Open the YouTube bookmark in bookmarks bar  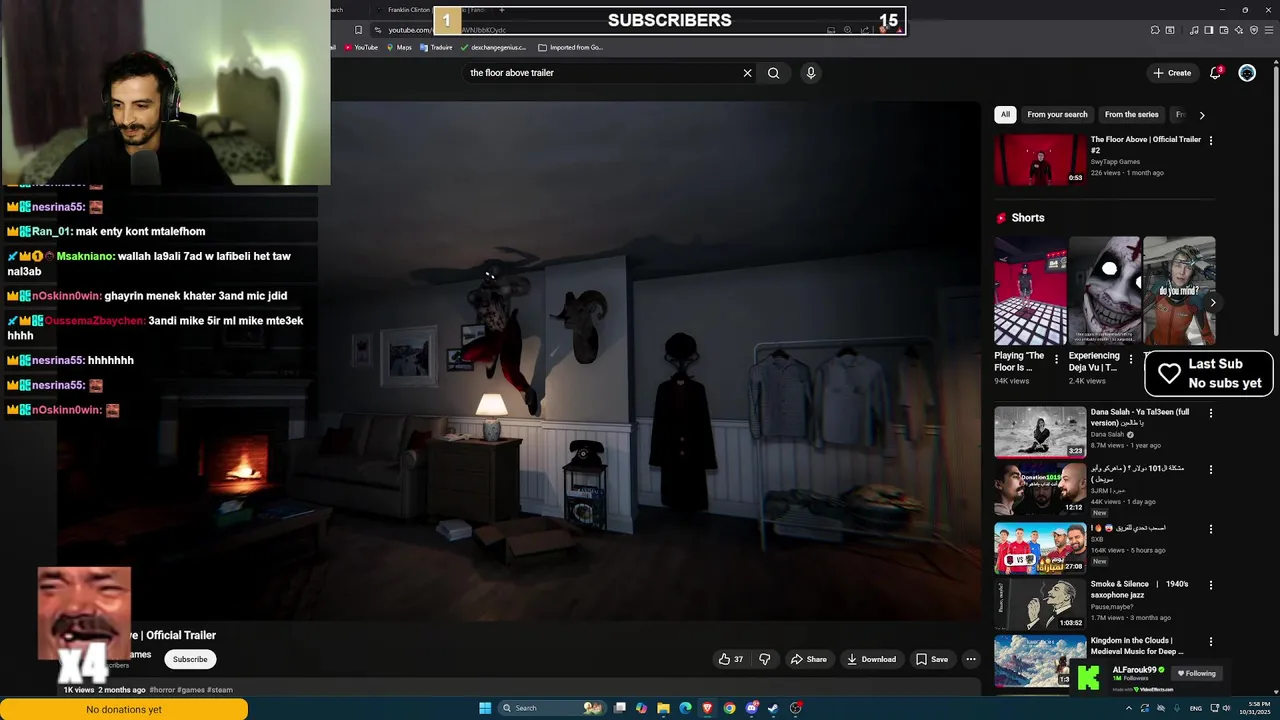[361, 47]
